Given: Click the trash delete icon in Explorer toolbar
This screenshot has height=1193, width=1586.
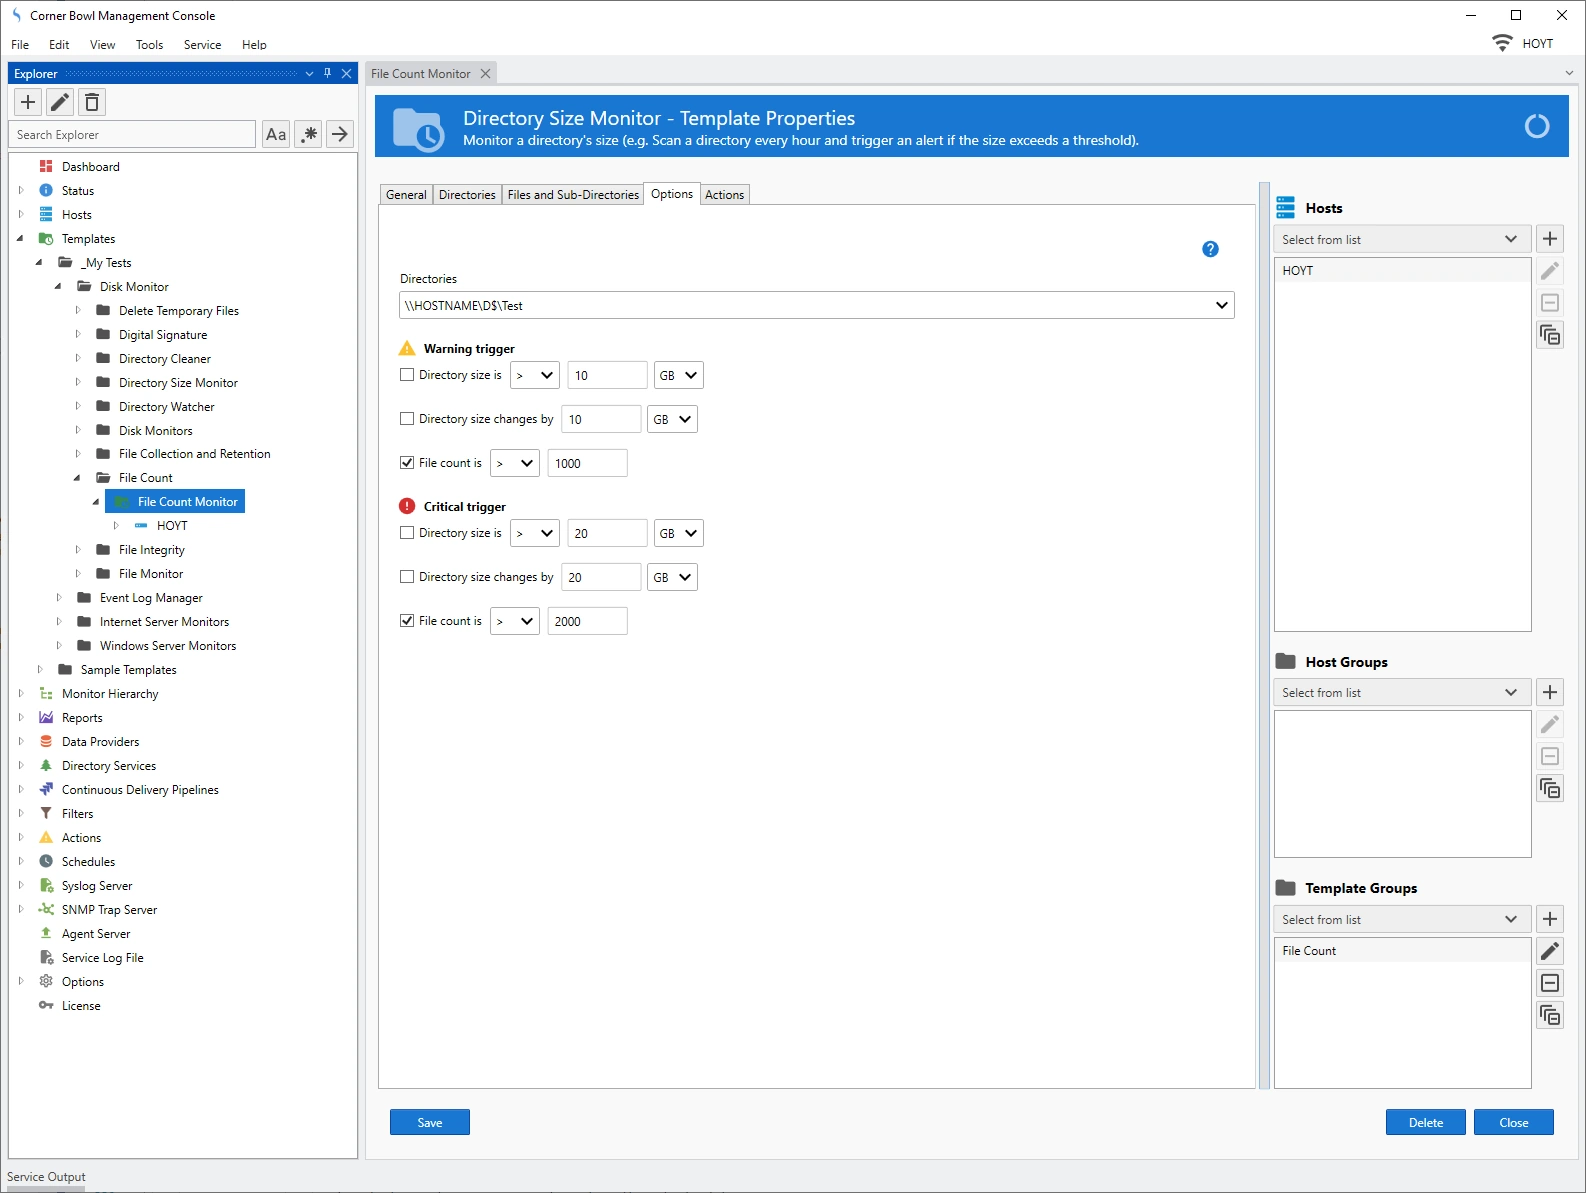Looking at the screenshot, I should click(92, 102).
